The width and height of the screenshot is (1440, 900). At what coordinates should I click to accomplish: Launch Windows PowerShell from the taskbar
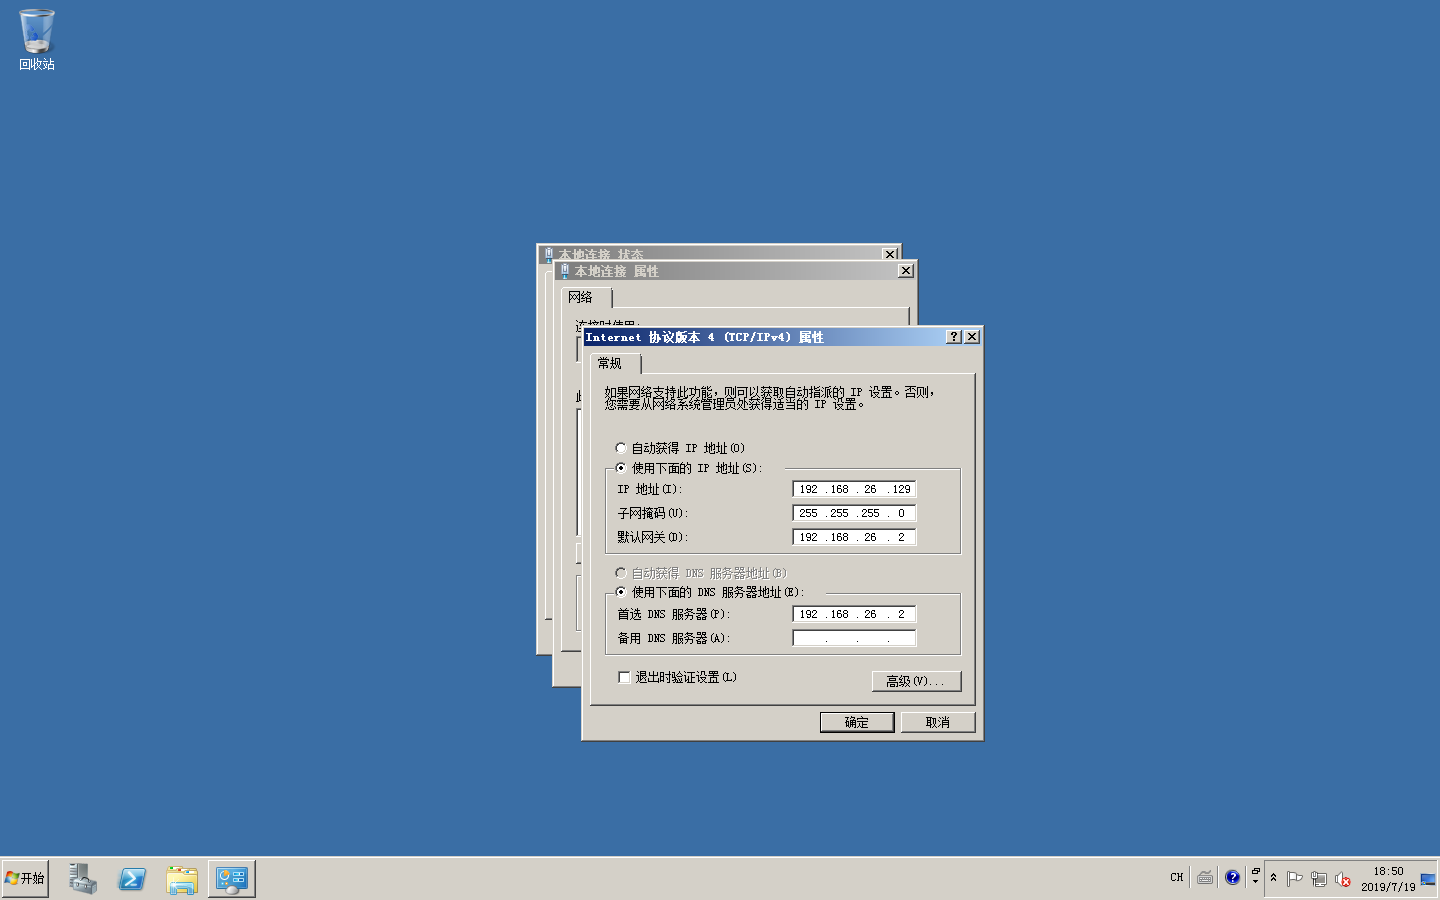point(132,878)
